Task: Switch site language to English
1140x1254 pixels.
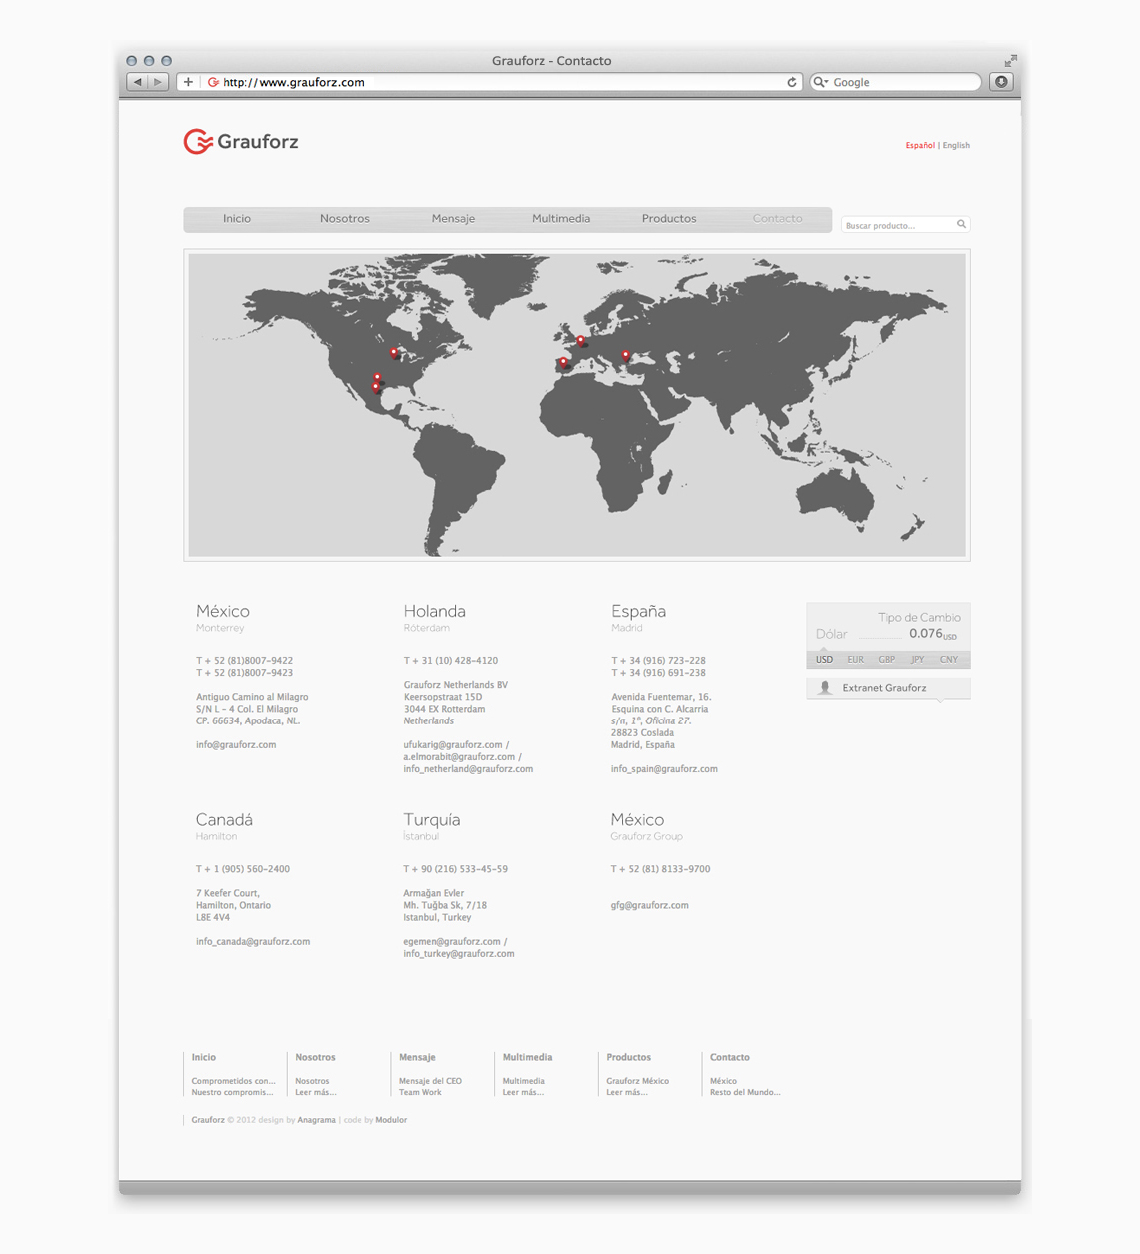Action: (x=956, y=146)
